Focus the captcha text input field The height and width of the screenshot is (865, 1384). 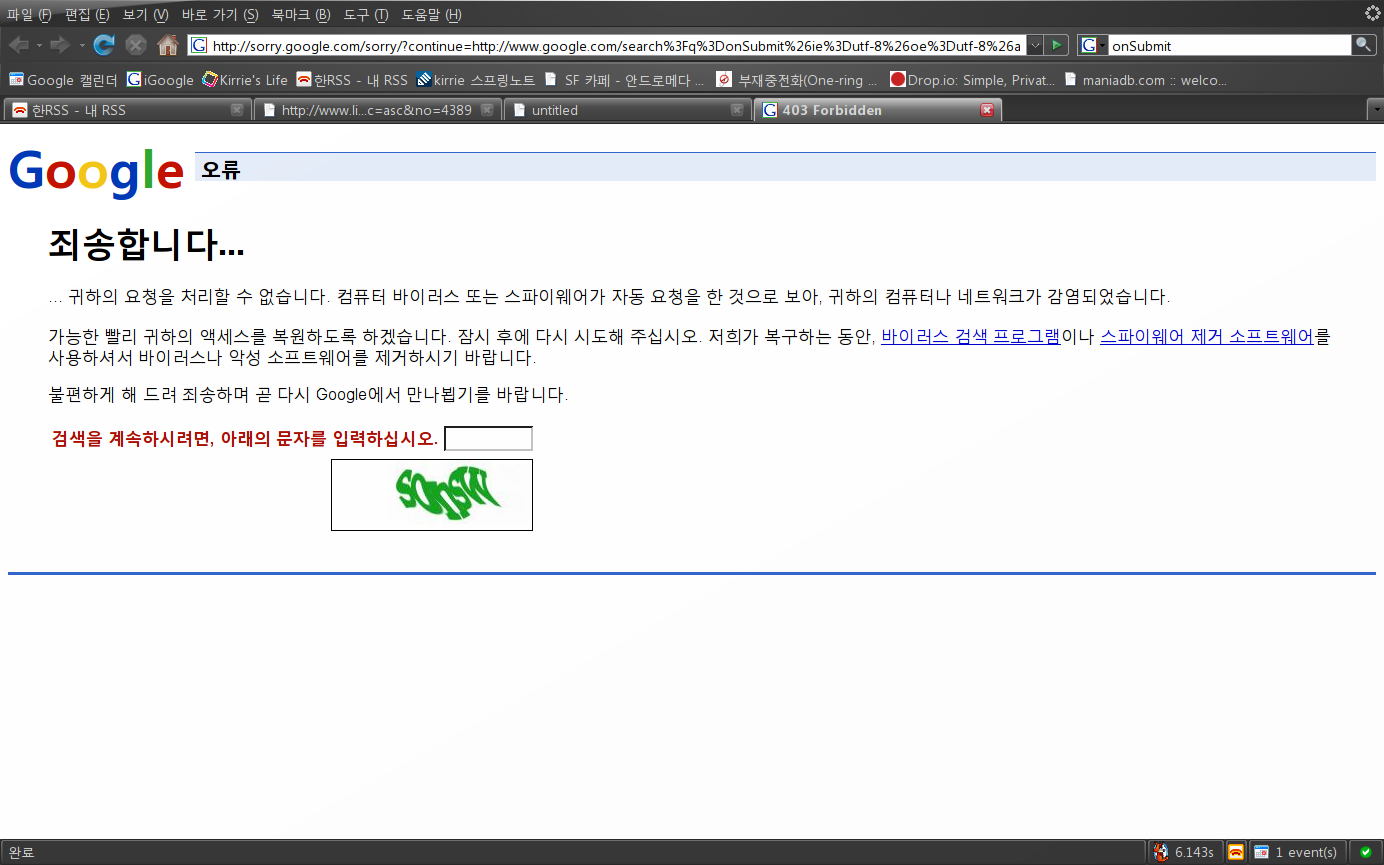pyautogui.click(x=488, y=438)
